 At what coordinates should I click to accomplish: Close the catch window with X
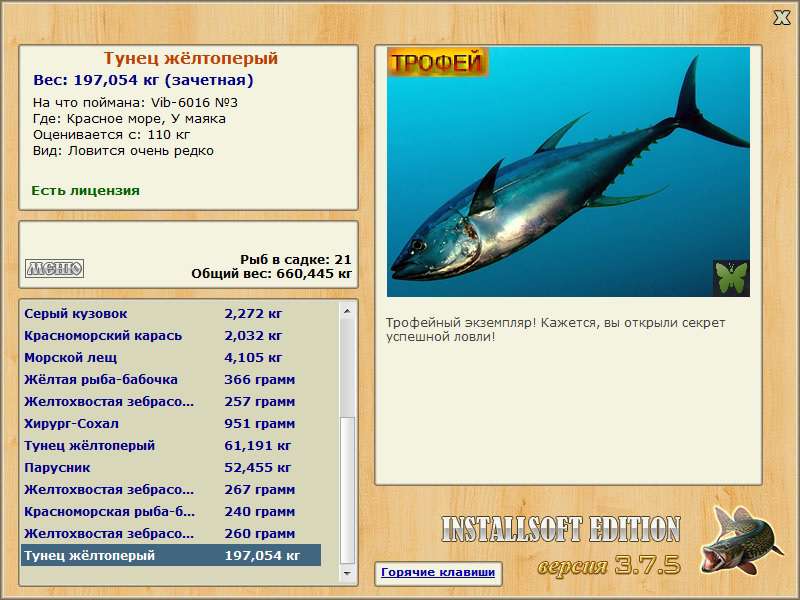[781, 18]
